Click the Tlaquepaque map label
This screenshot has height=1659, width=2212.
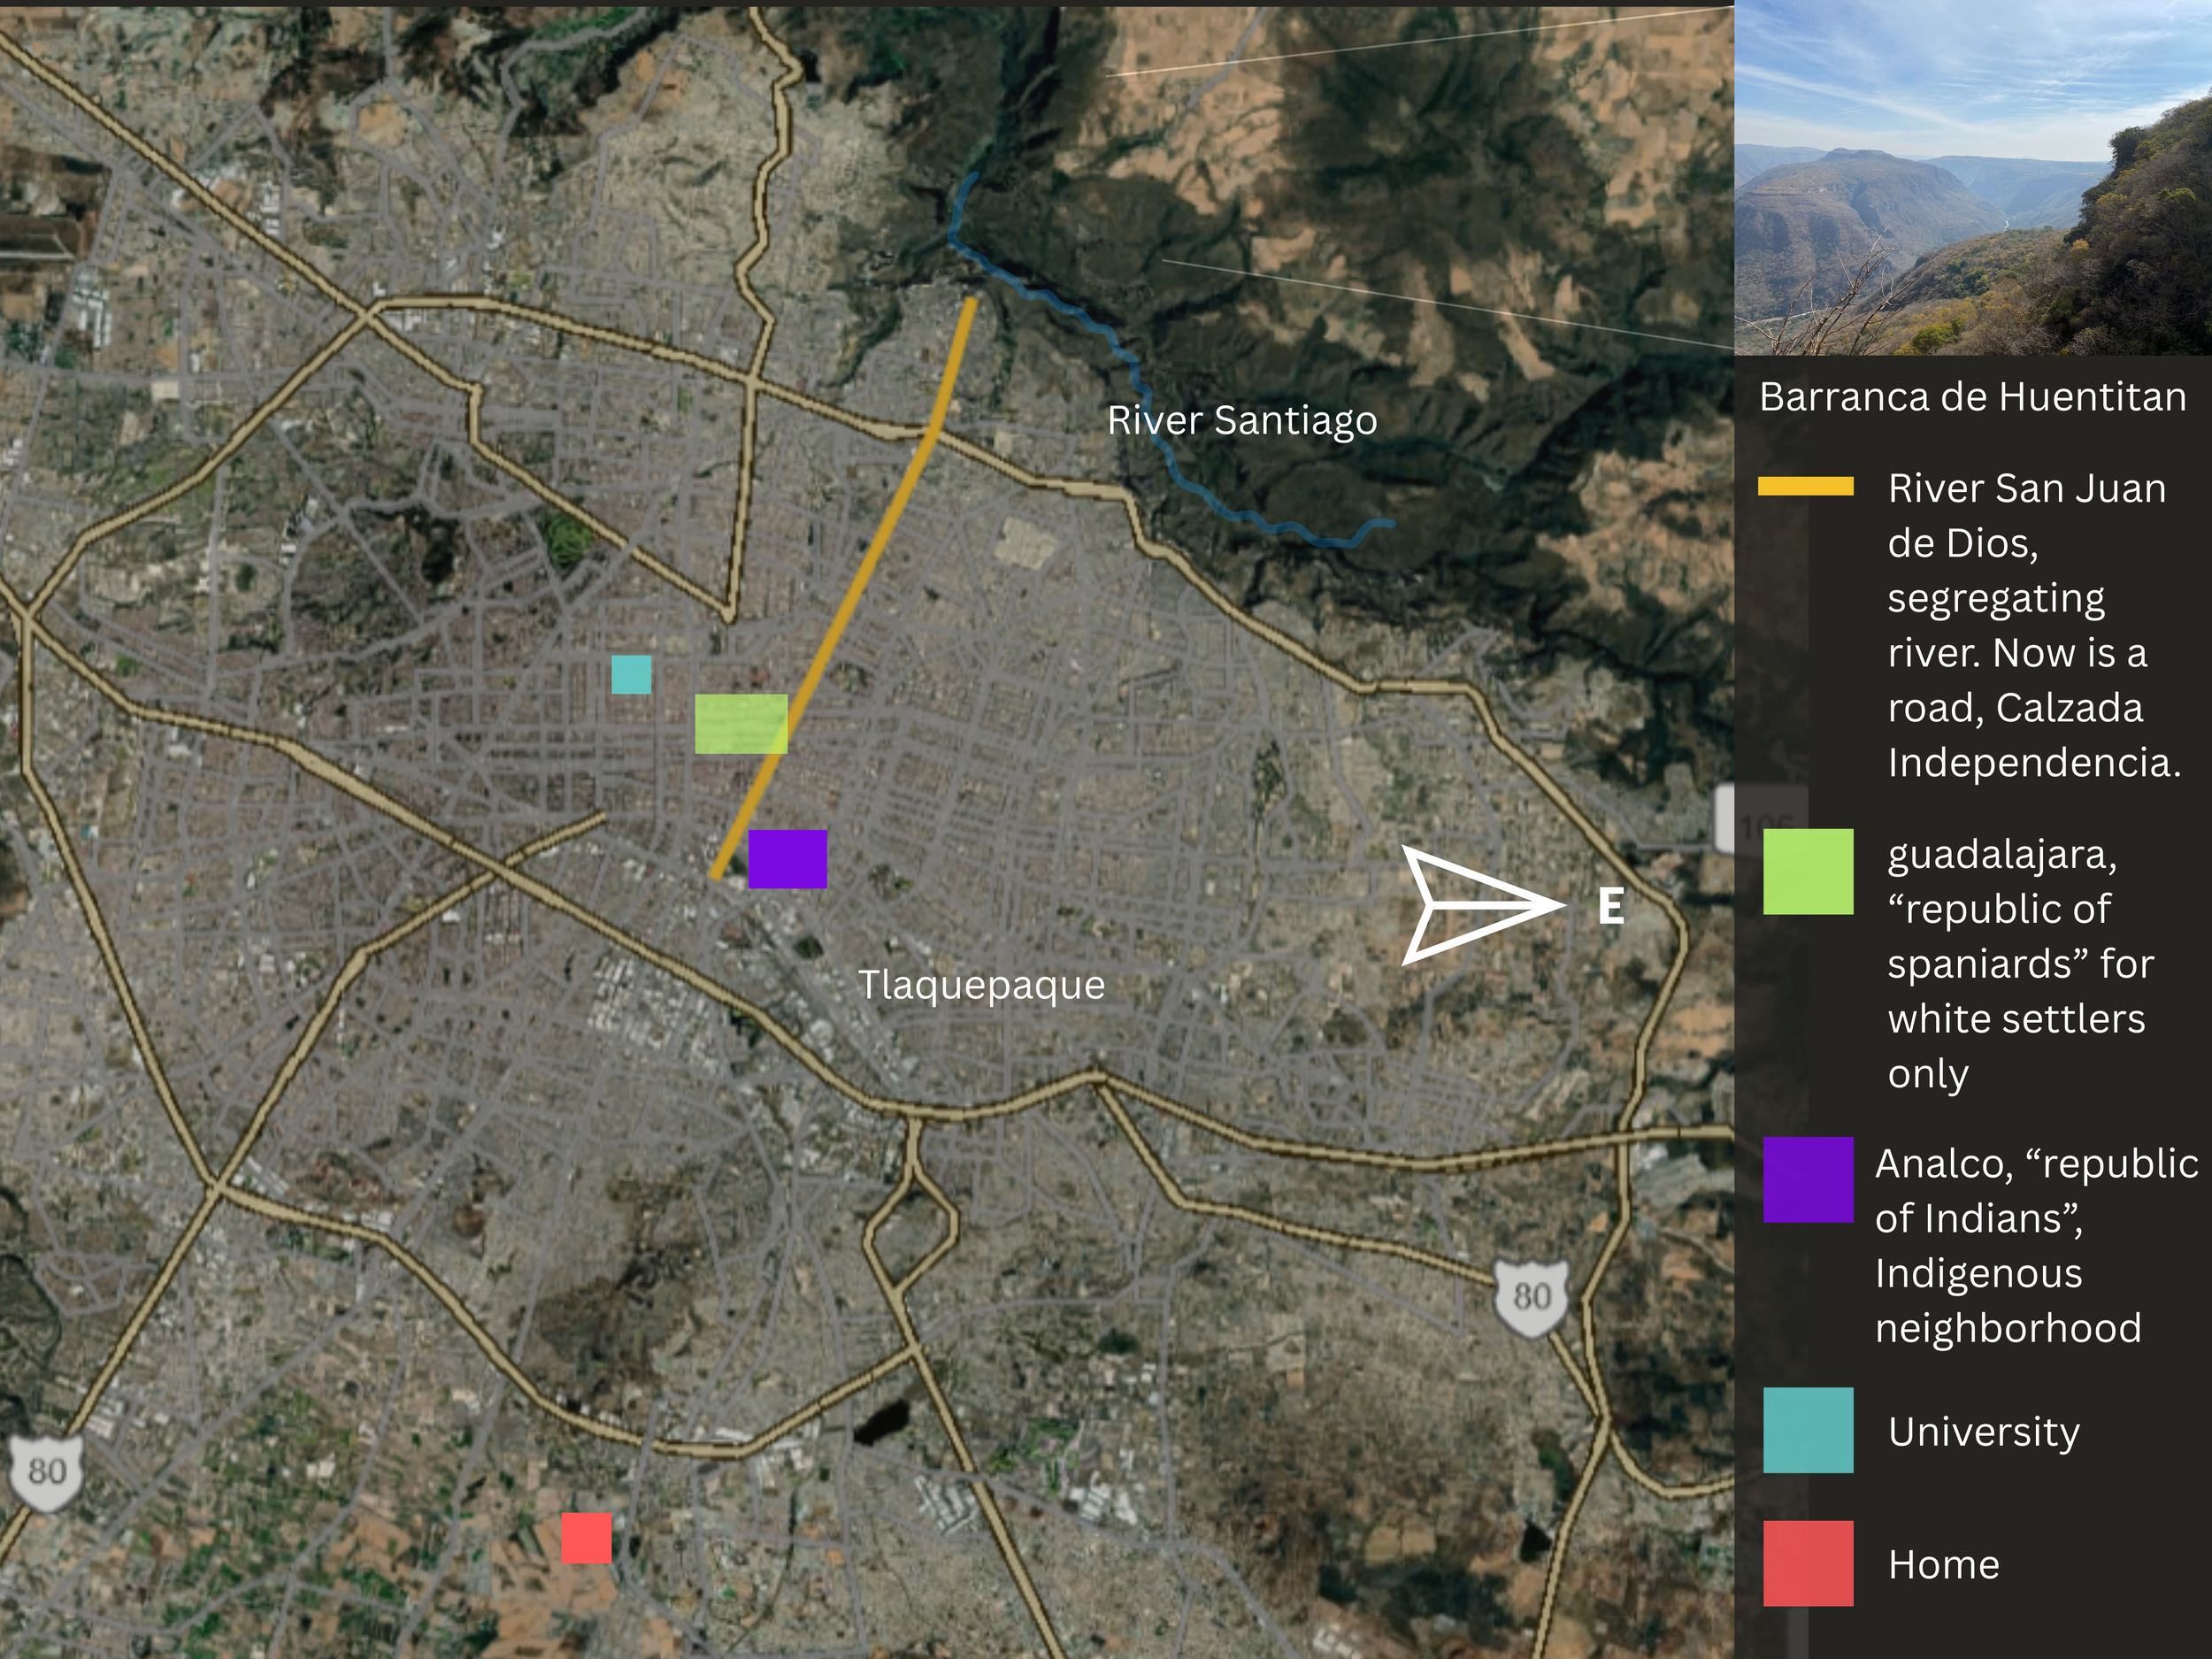pyautogui.click(x=981, y=985)
